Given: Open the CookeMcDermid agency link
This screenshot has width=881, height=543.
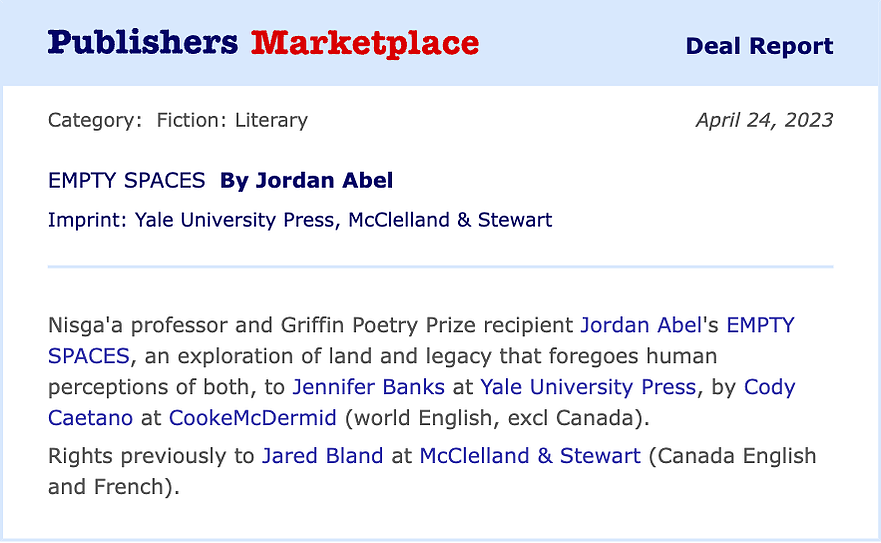Looking at the screenshot, I should 253,418.
